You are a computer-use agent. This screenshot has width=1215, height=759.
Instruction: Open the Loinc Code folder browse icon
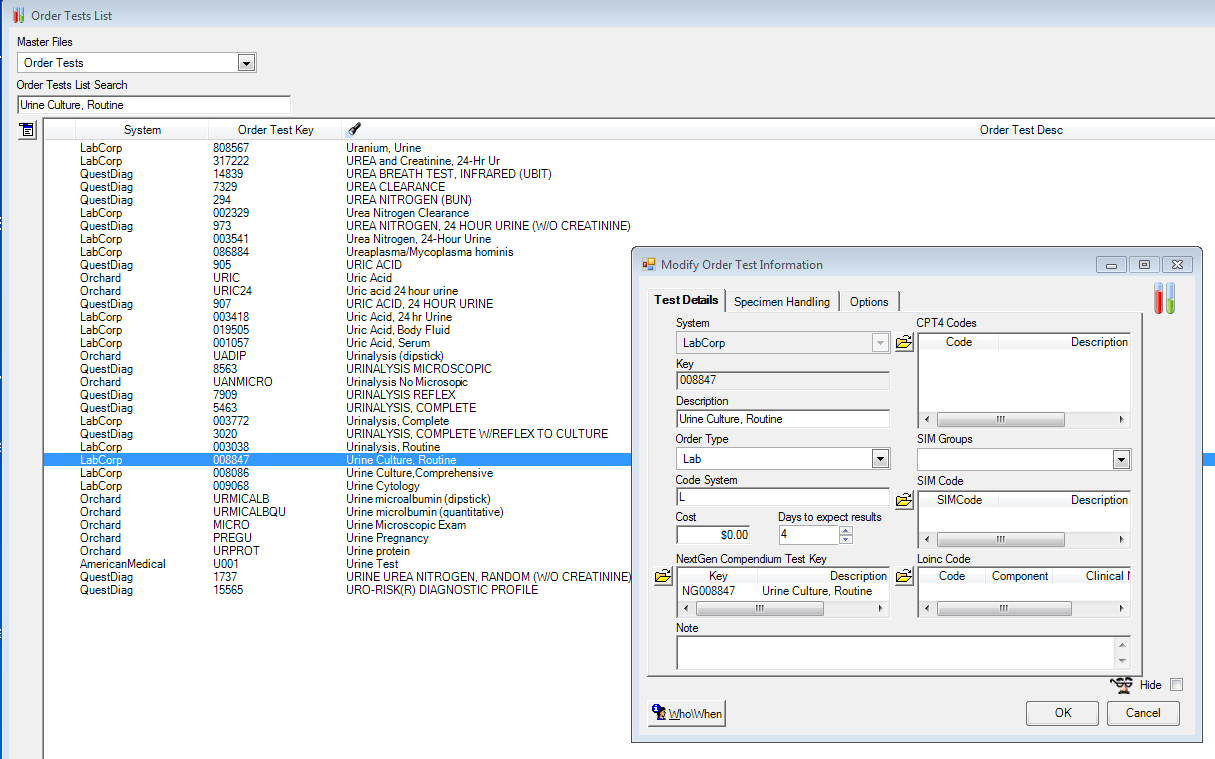pyautogui.click(x=904, y=576)
